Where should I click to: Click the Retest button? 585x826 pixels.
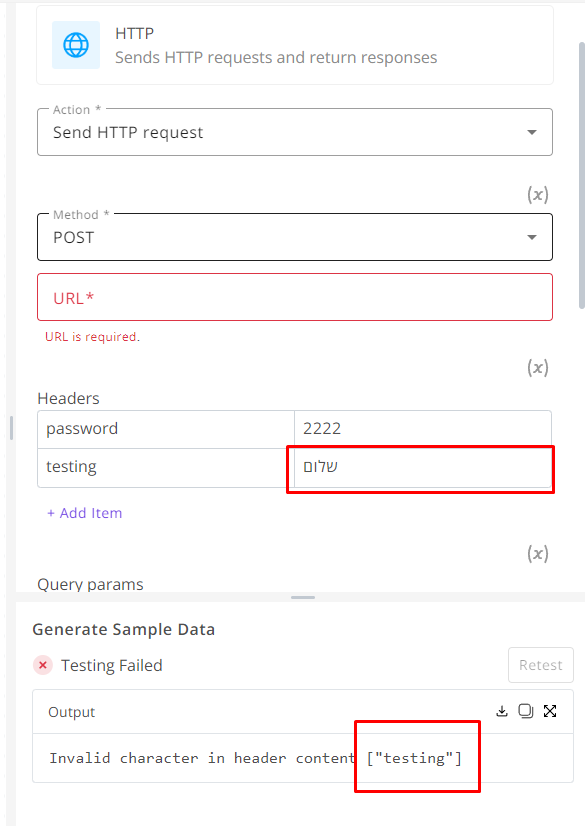pos(541,665)
